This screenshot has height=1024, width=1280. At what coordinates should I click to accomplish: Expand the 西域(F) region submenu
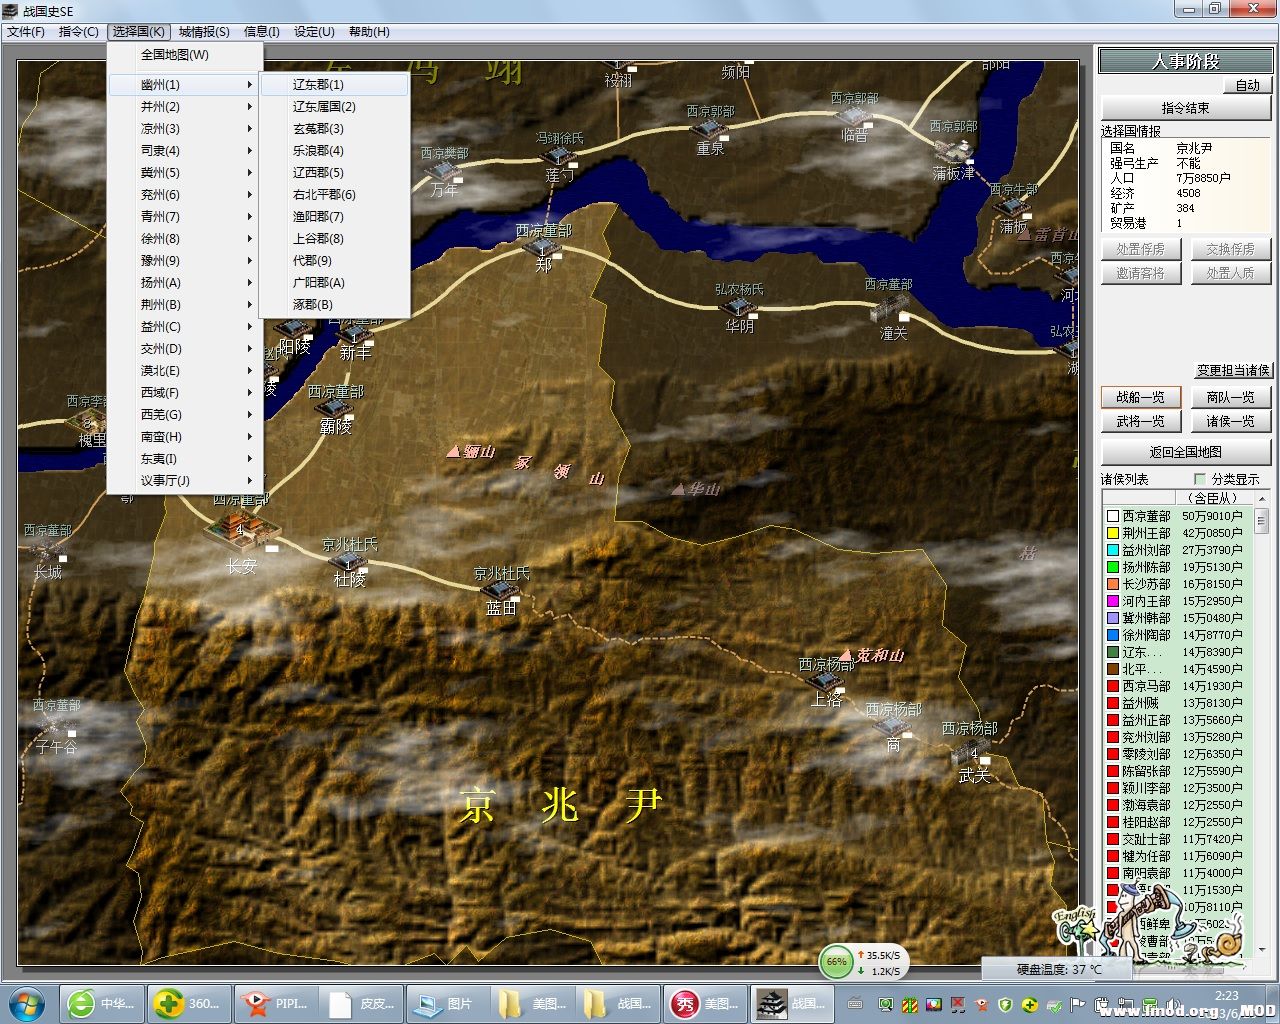185,393
